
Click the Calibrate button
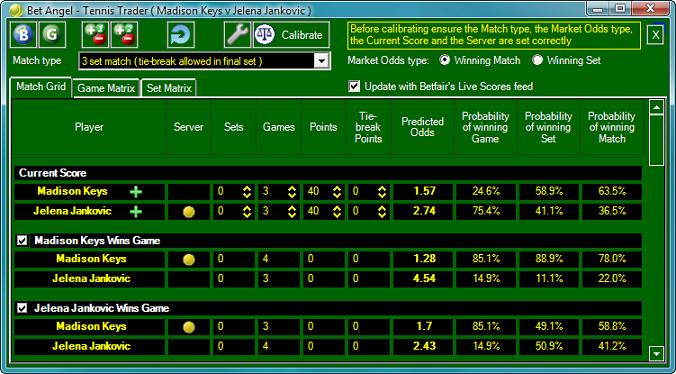(291, 34)
